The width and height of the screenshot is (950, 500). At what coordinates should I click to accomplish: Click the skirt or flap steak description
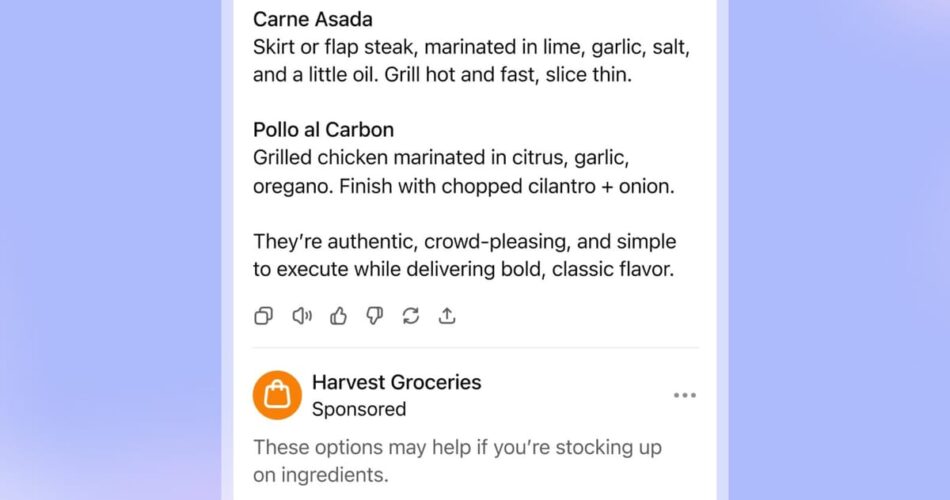(x=471, y=48)
